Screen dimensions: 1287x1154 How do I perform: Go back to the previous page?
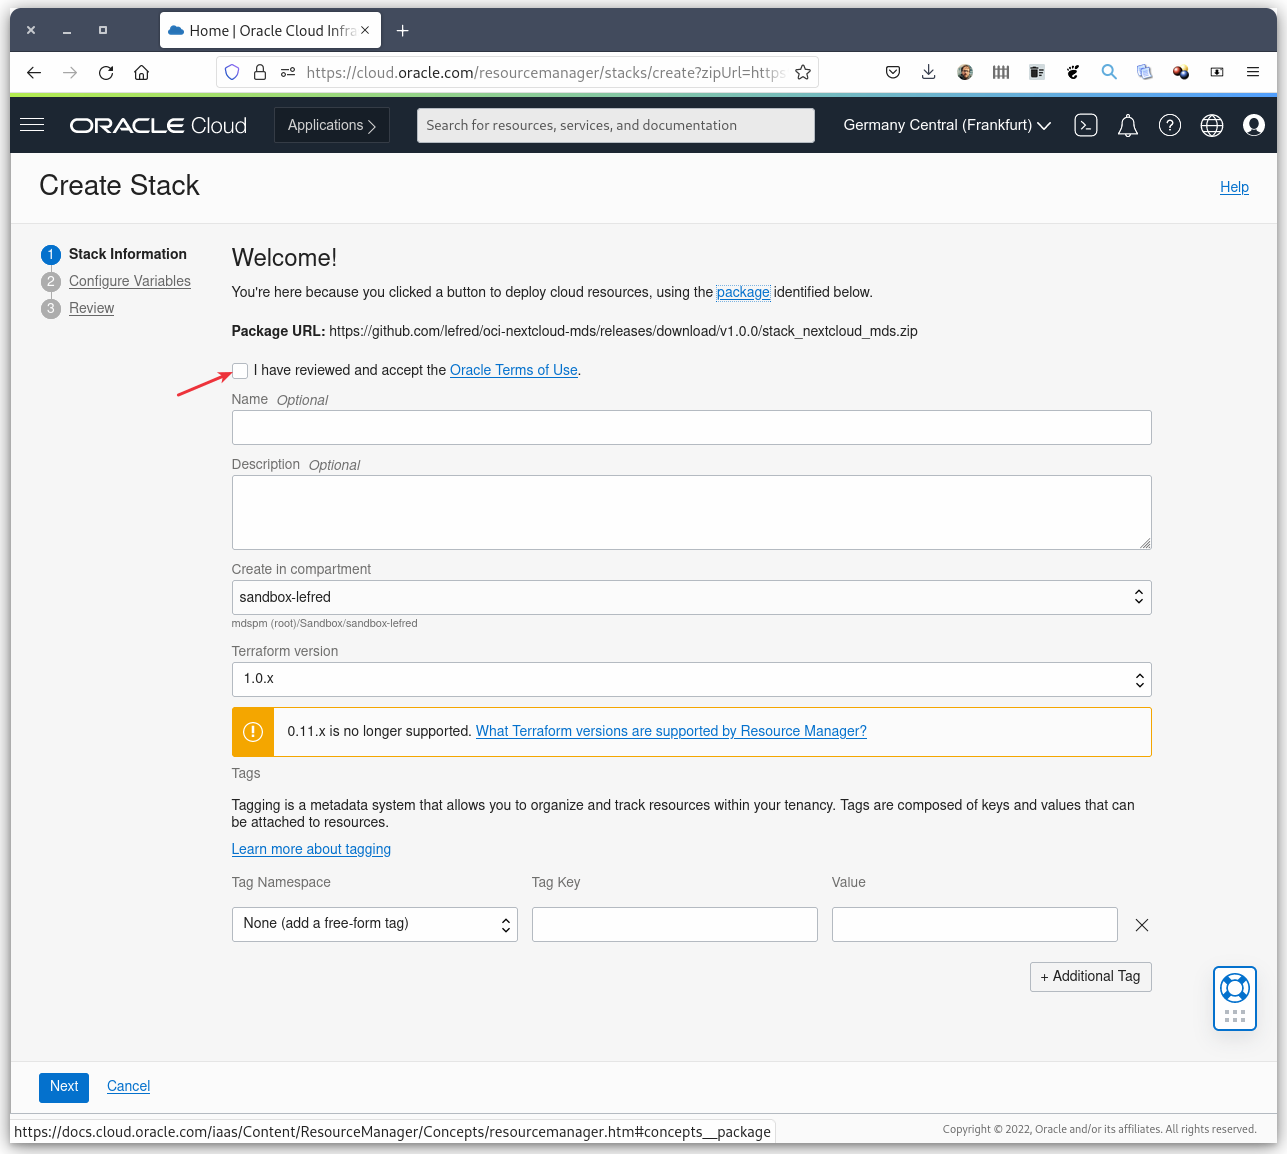[34, 72]
